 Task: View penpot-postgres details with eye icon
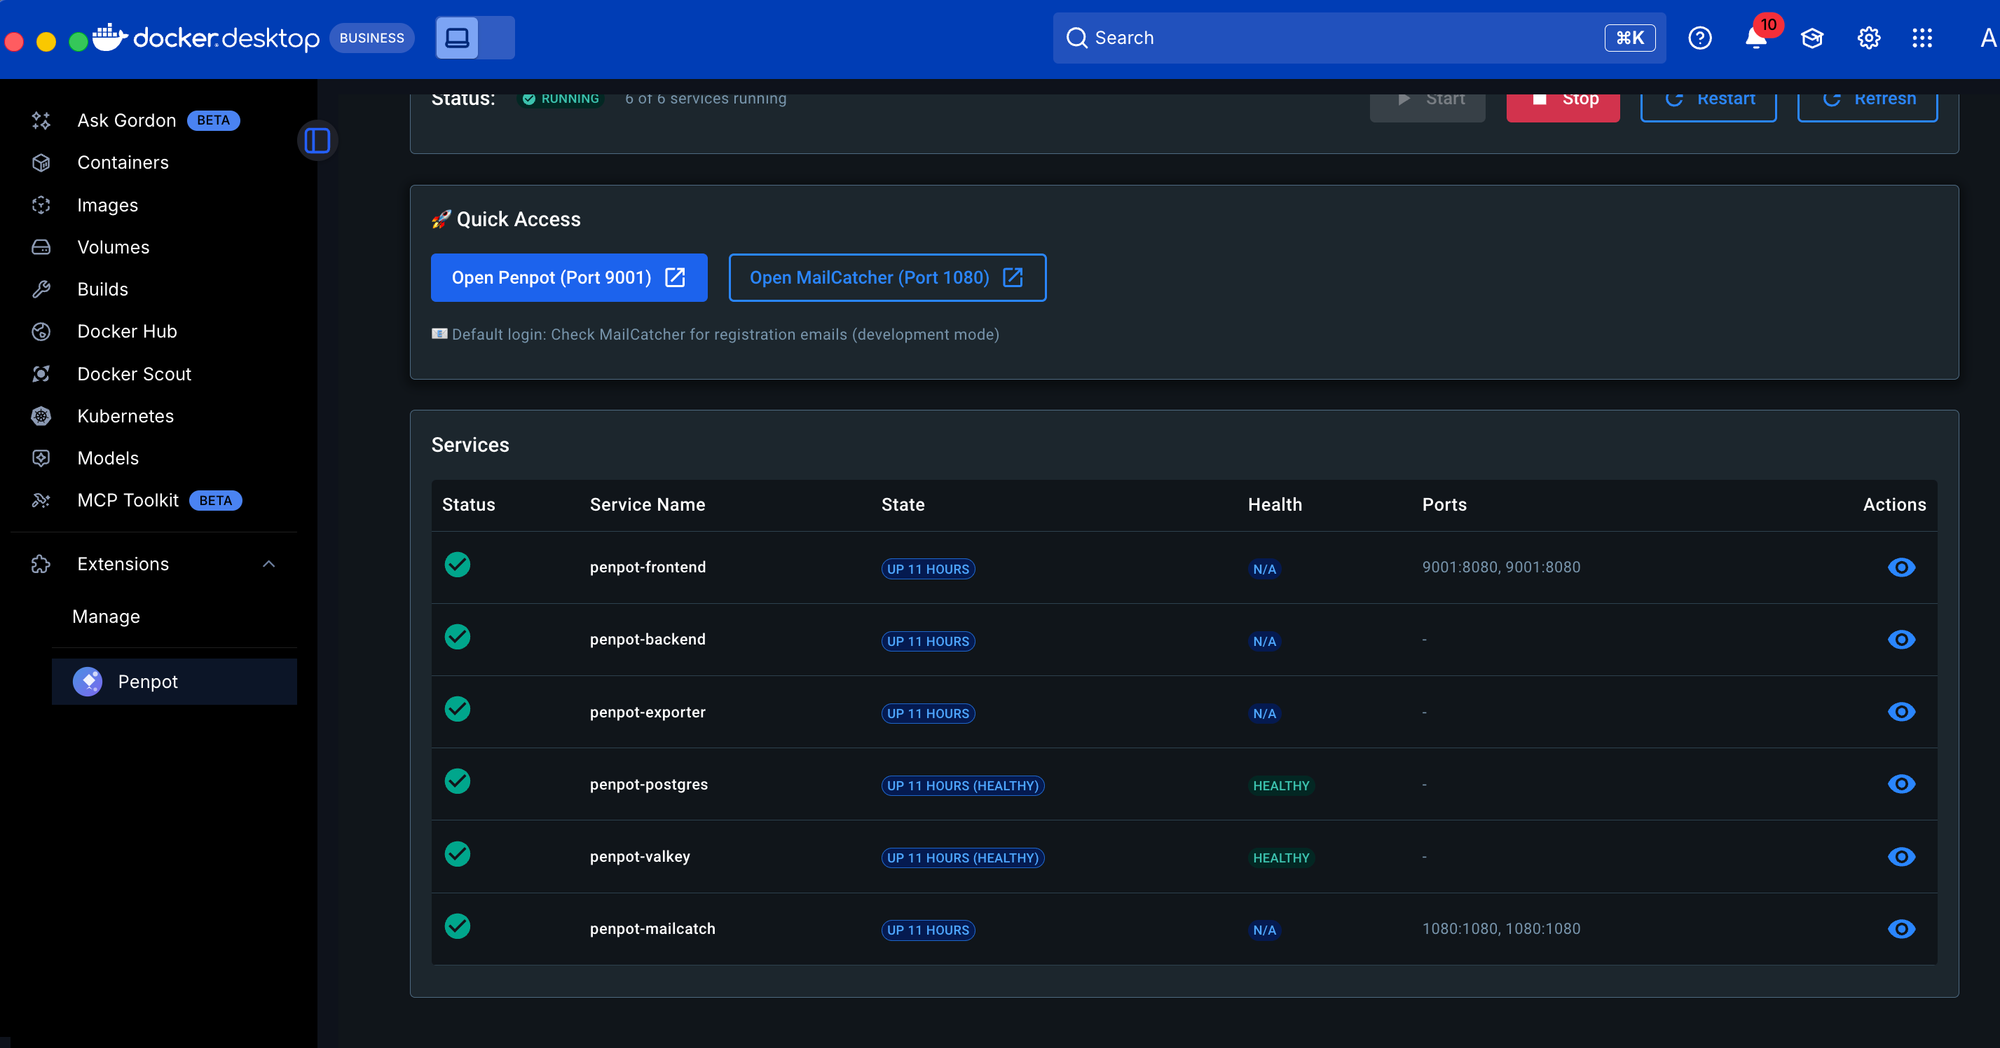pyautogui.click(x=1900, y=784)
